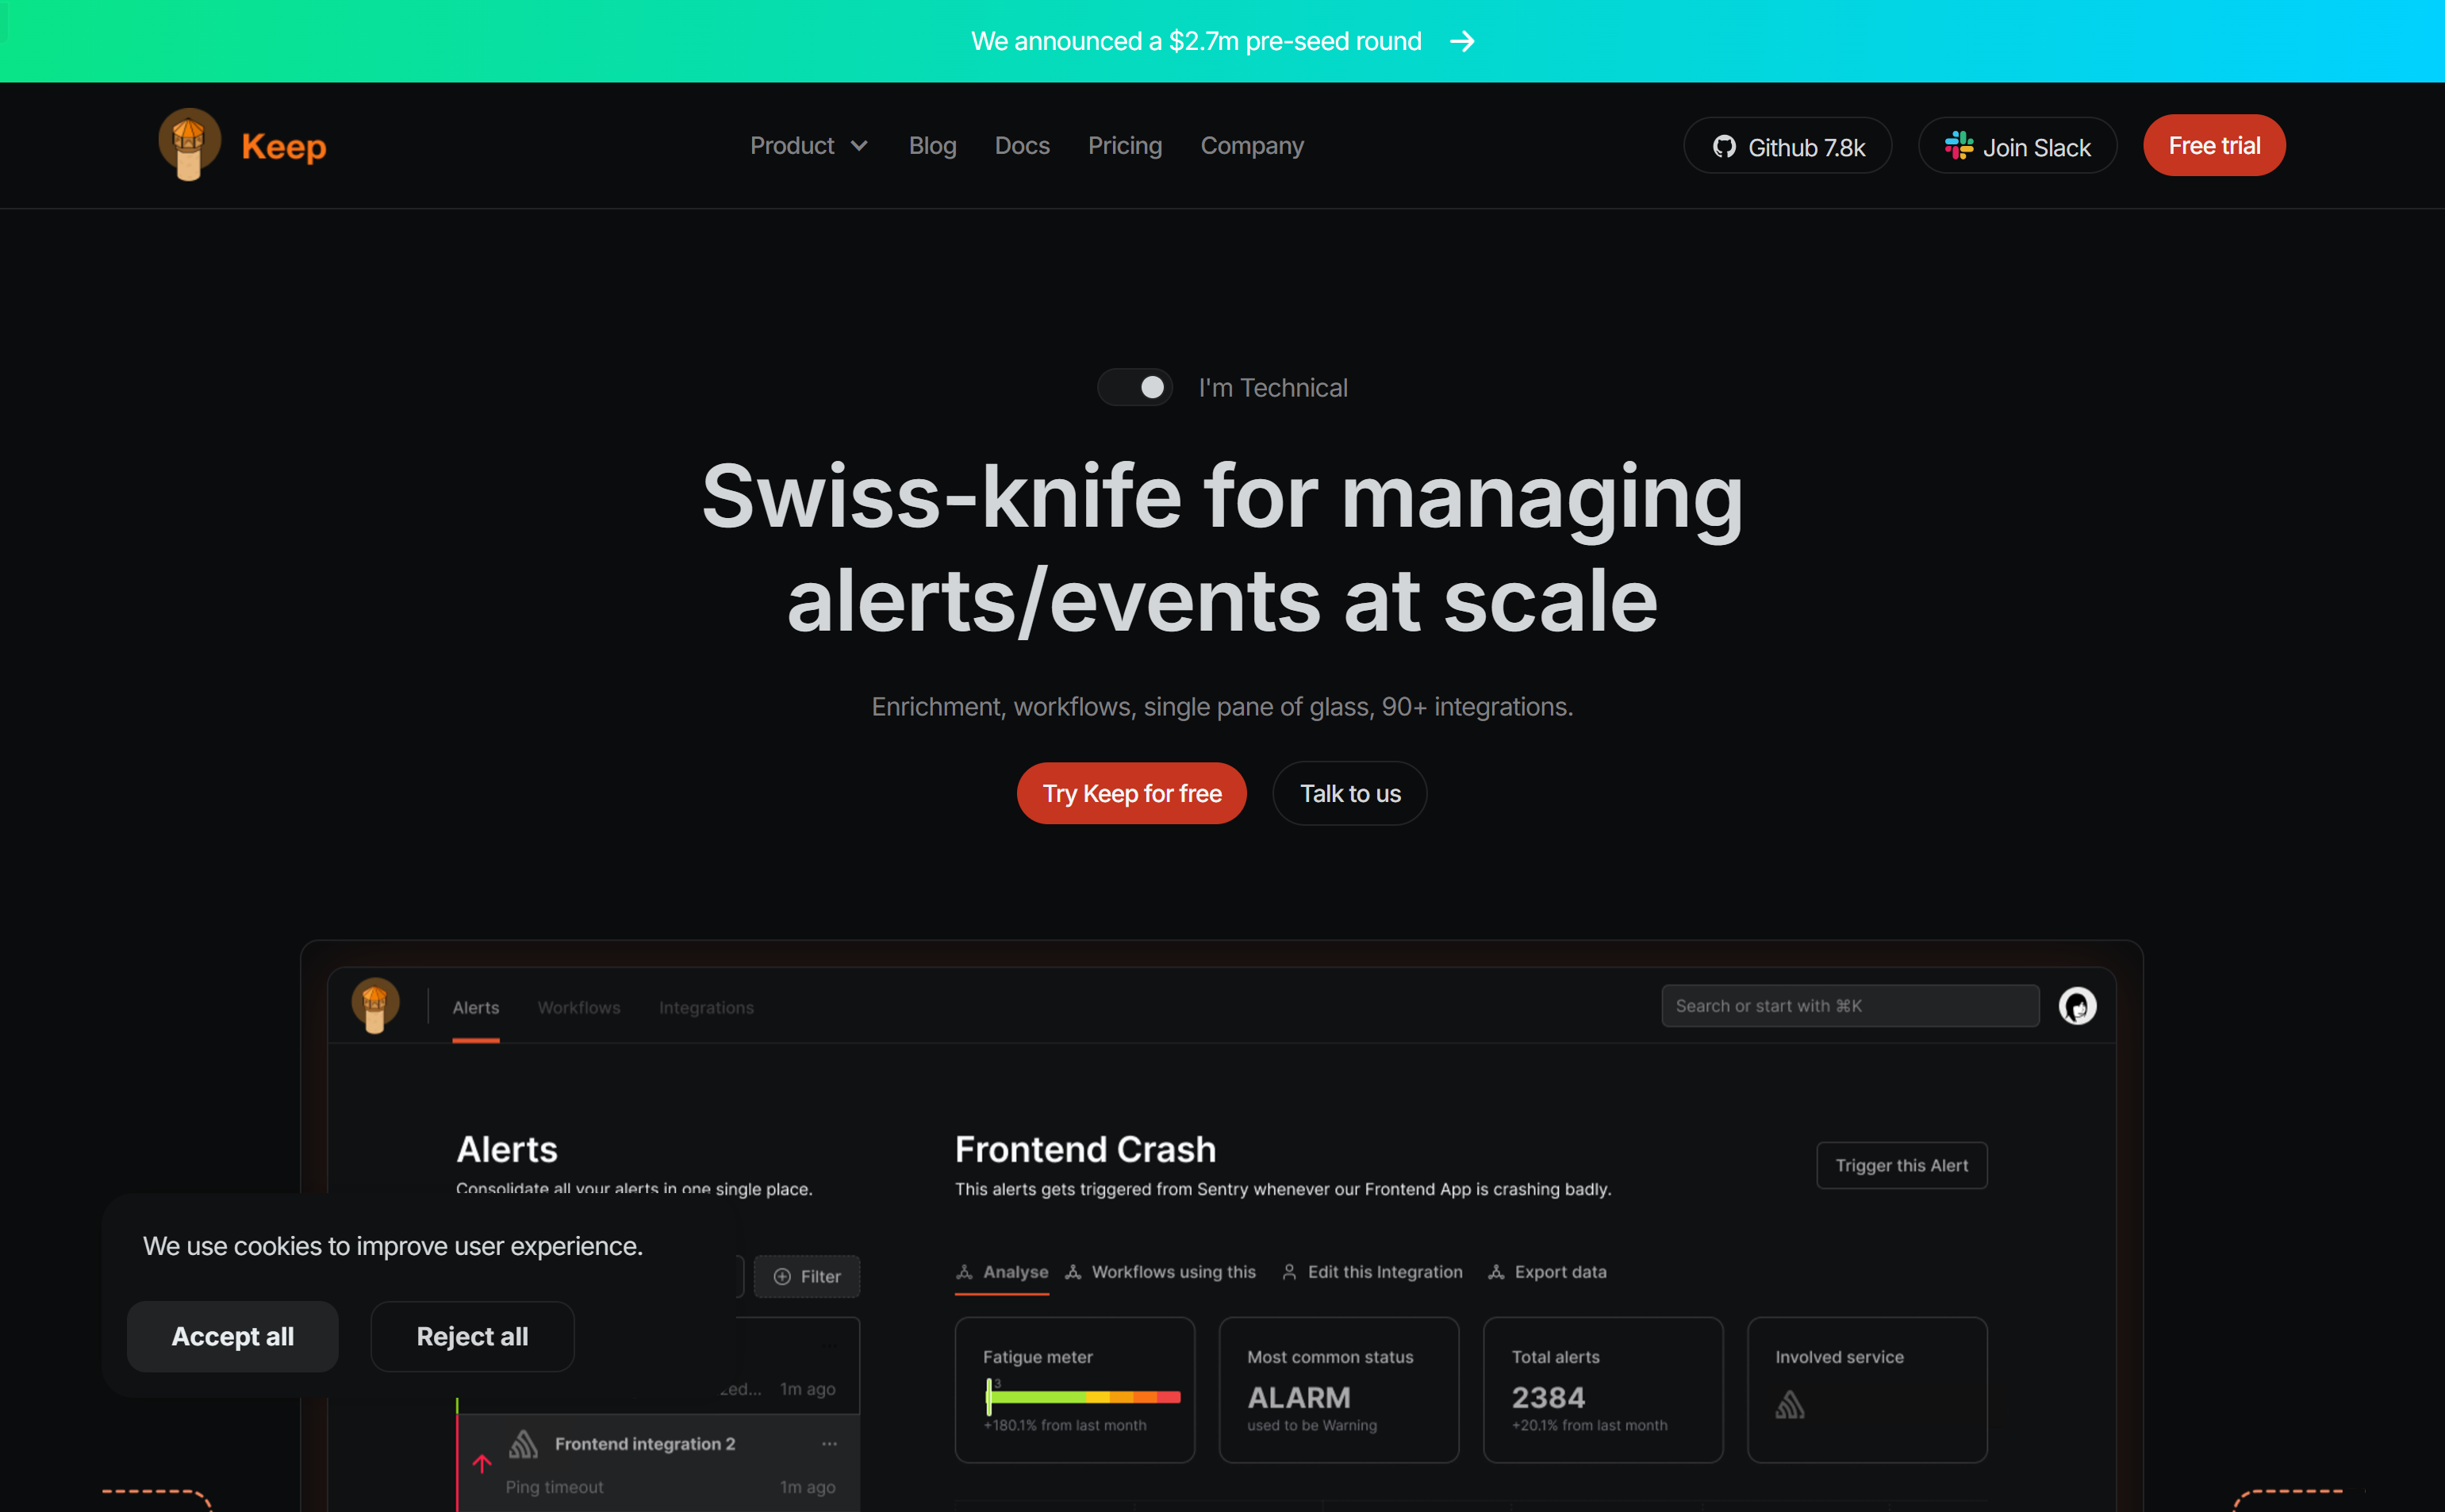Image resolution: width=2445 pixels, height=1512 pixels.
Task: Toggle cookie preference Accept all
Action: pyautogui.click(x=232, y=1336)
